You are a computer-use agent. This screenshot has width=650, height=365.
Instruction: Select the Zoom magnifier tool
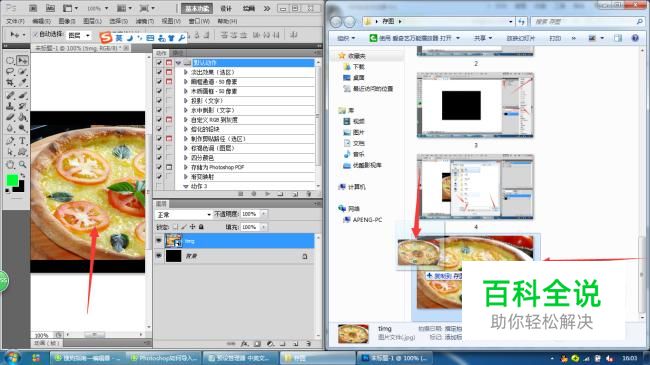pyautogui.click(x=22, y=164)
